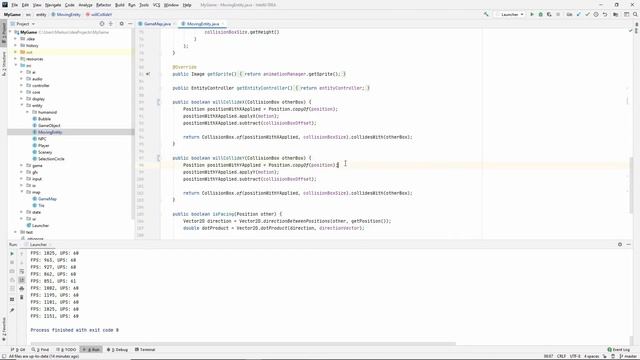Click the Run console horizontal scrollbar
Viewport: 640px width, 360px height.
243,344
